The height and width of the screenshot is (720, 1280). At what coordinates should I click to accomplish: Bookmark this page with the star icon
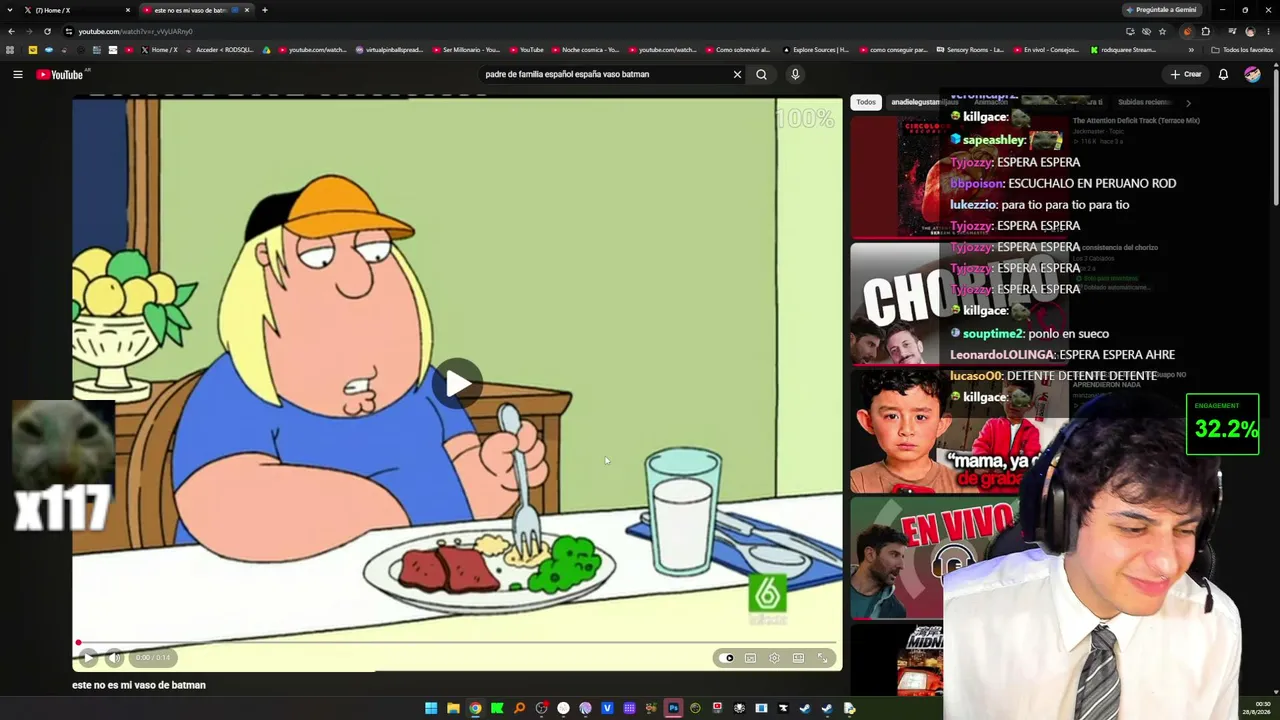(x=1162, y=31)
